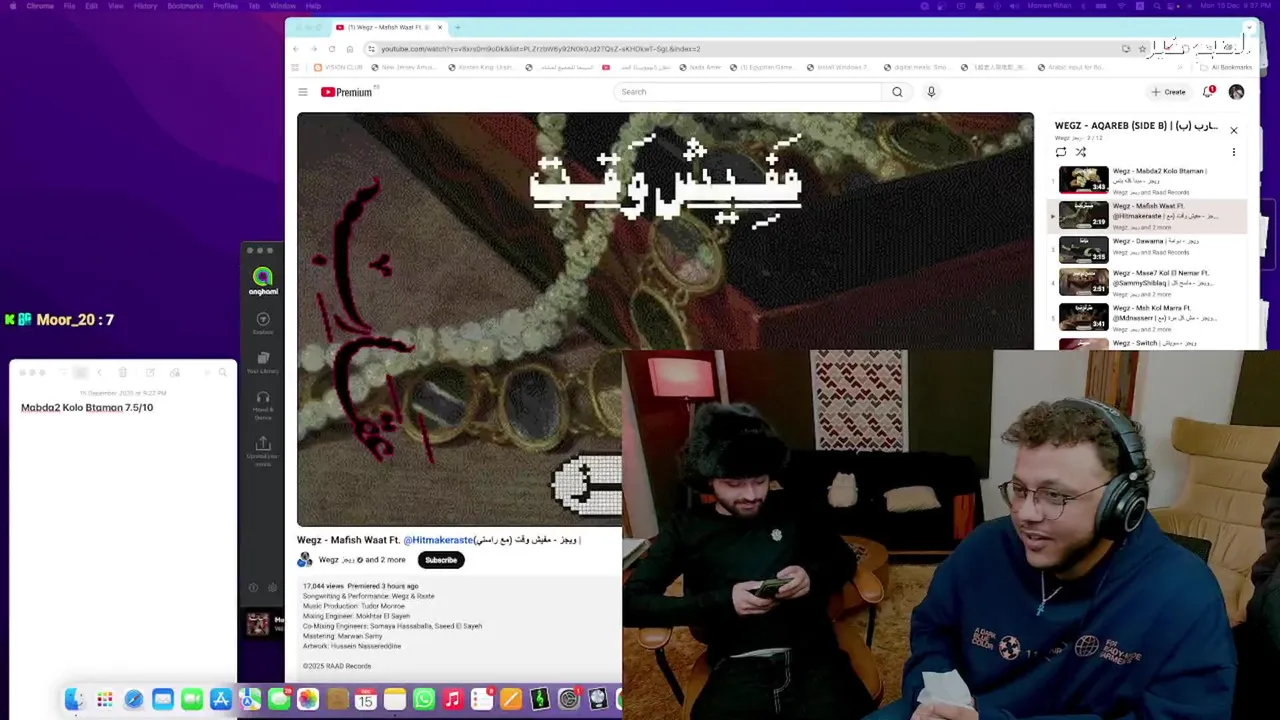Open Bookmarks menu in menu bar
The width and height of the screenshot is (1280, 720).
point(185,6)
